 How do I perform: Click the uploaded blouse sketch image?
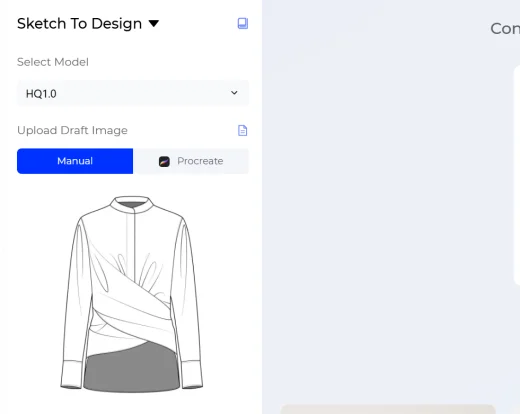(132, 294)
